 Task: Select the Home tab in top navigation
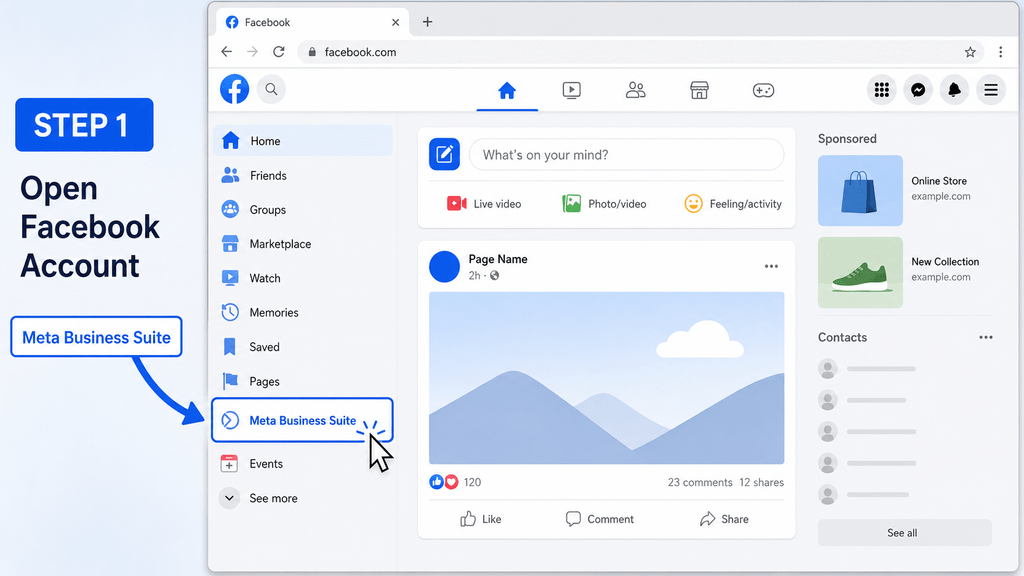507,91
